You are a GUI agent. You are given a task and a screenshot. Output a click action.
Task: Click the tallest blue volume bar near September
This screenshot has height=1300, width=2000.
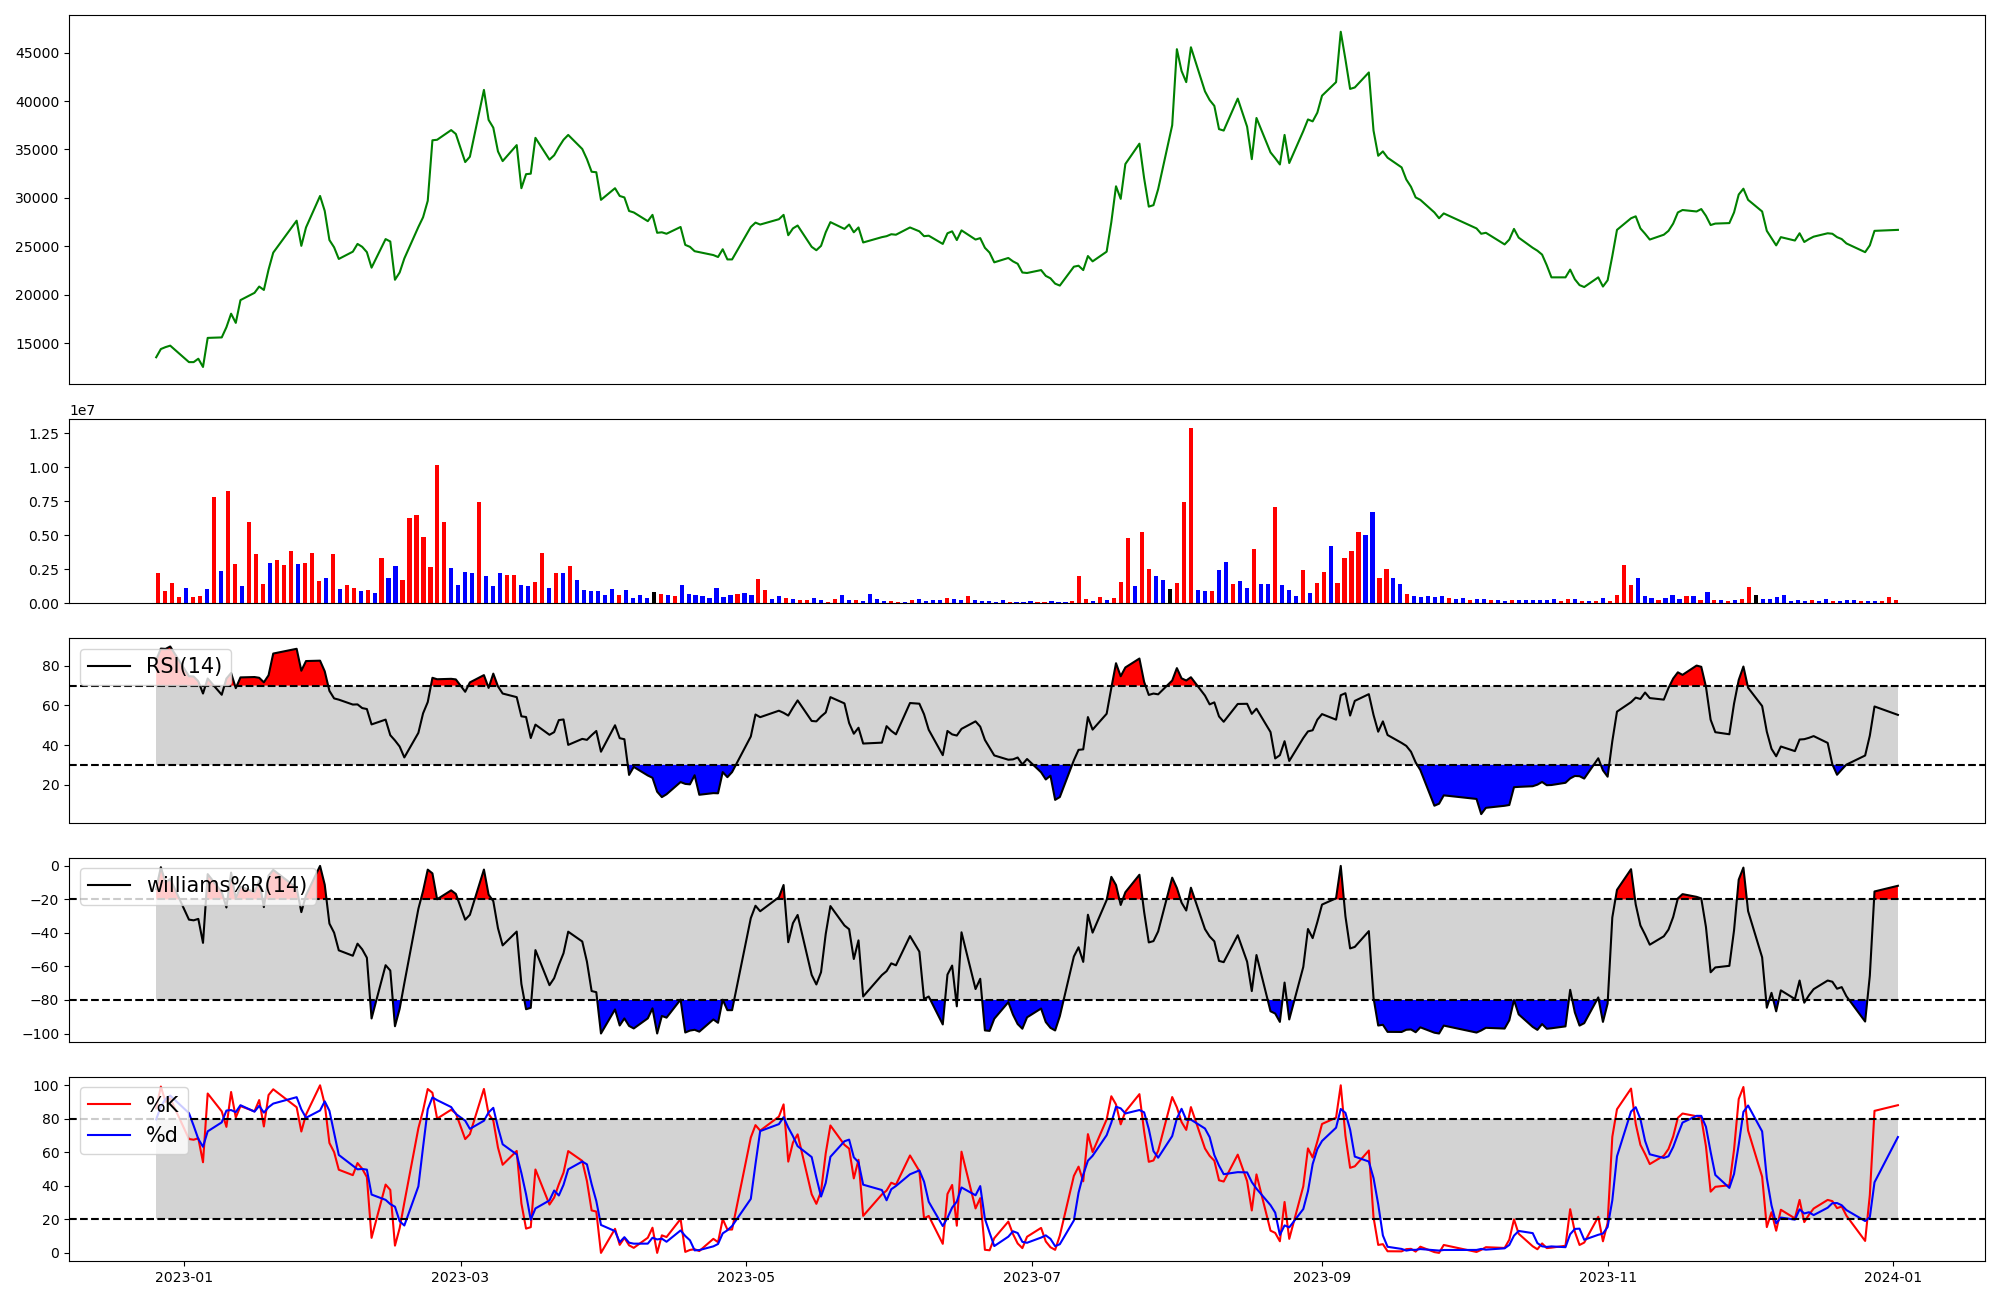1372,558
